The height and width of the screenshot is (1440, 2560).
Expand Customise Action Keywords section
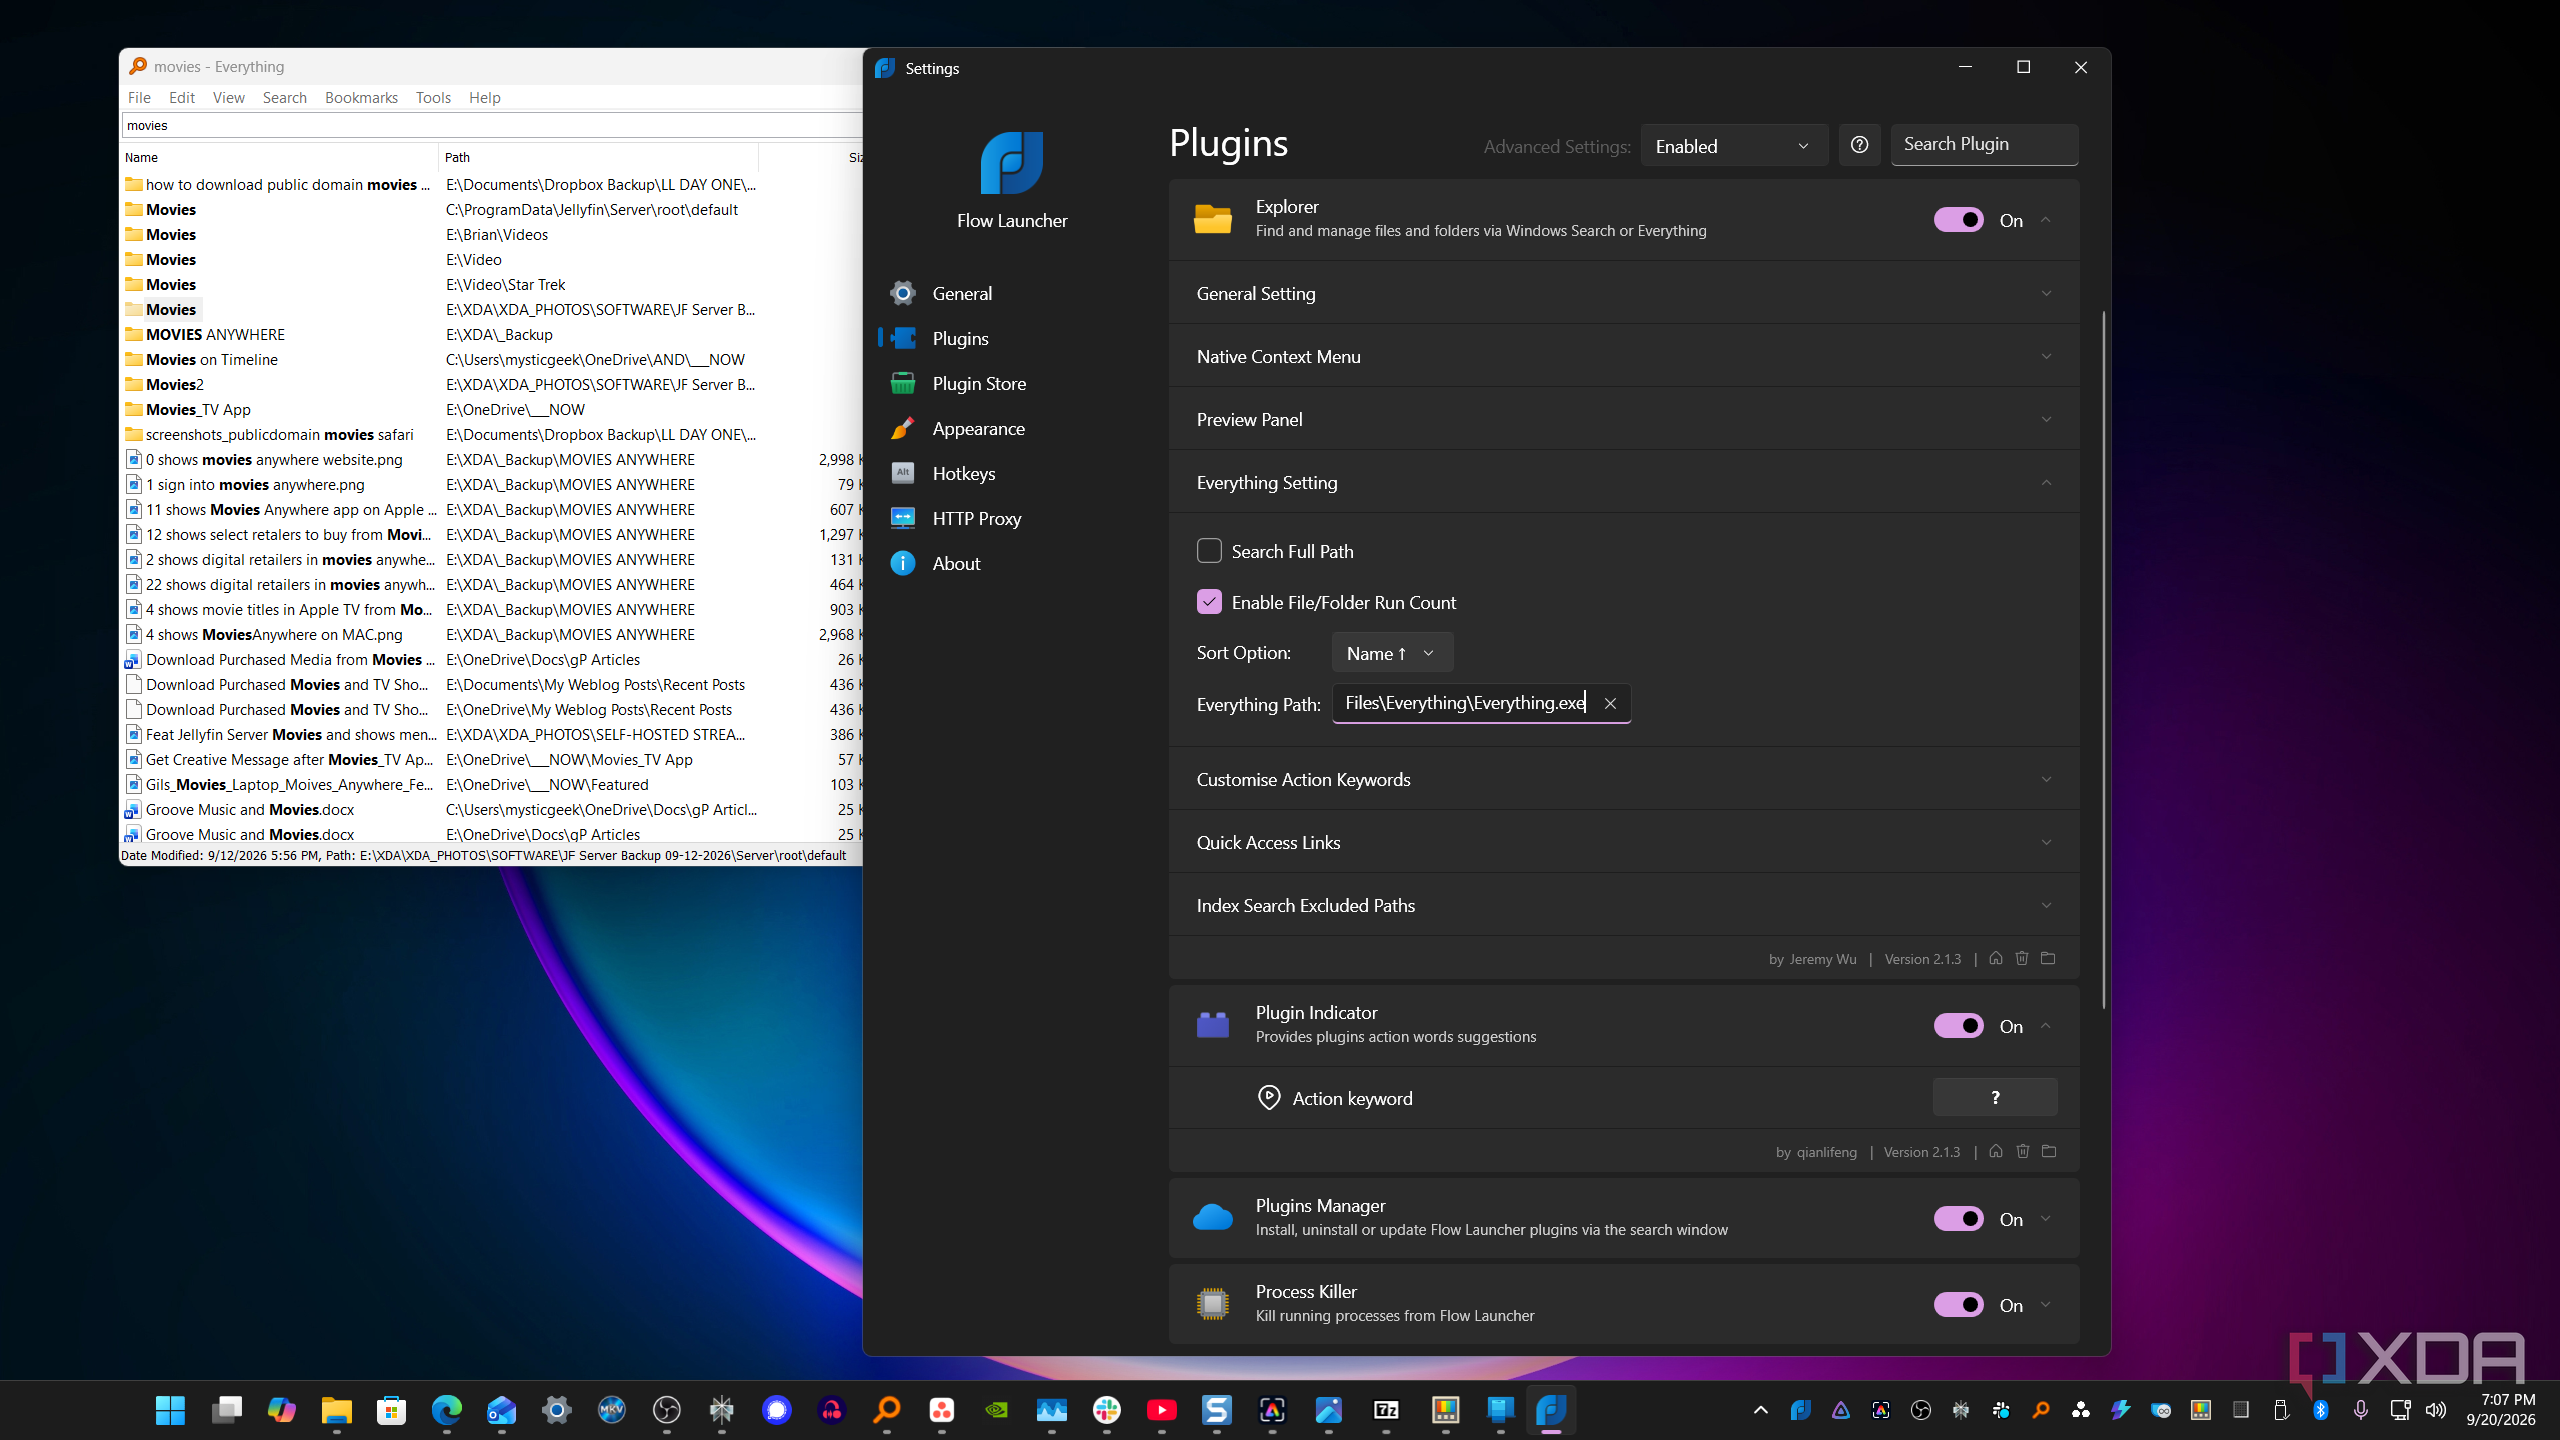point(1624,779)
